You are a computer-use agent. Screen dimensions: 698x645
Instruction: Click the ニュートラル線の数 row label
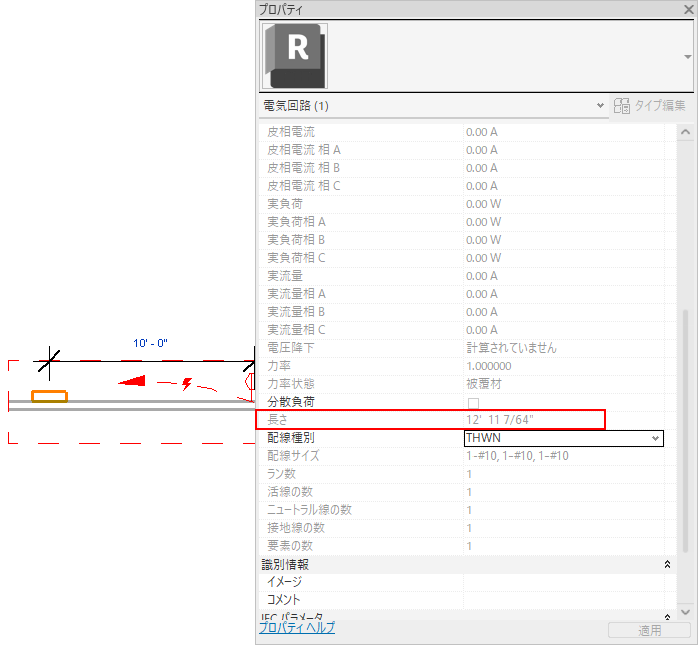[309, 510]
